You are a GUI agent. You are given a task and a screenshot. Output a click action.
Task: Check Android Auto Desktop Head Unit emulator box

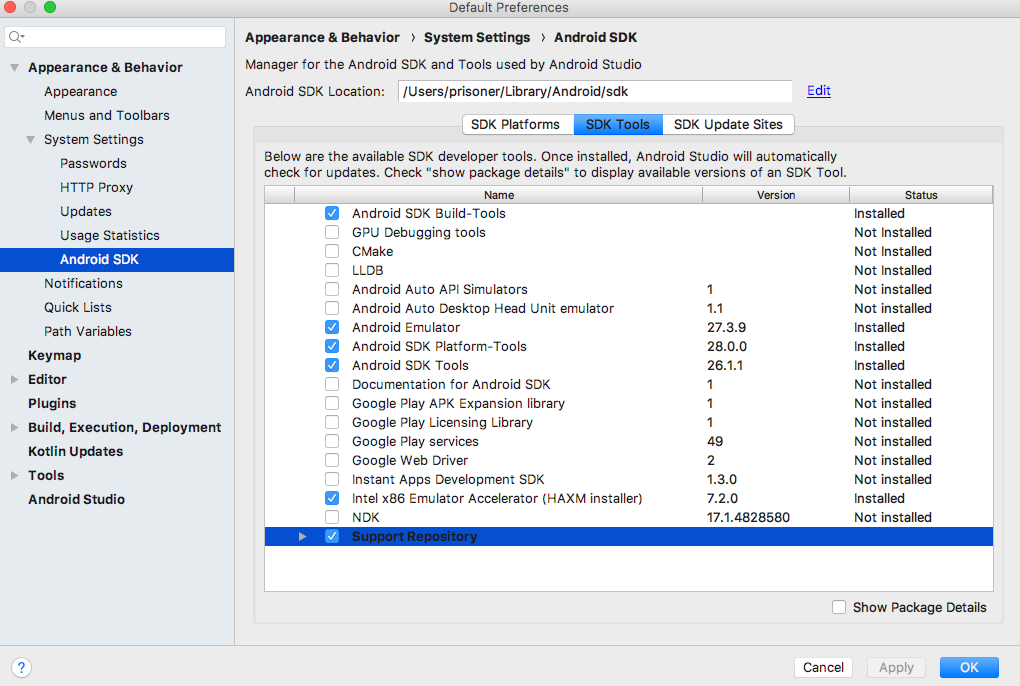332,308
